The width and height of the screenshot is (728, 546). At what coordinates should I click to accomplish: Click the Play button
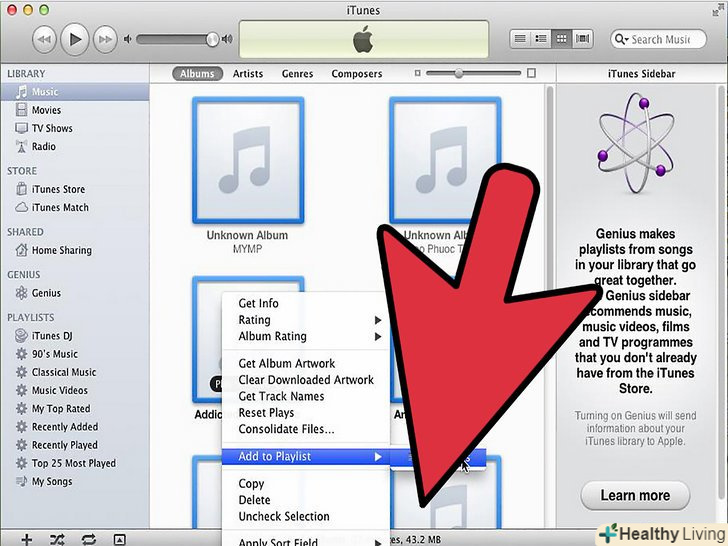tap(75, 39)
